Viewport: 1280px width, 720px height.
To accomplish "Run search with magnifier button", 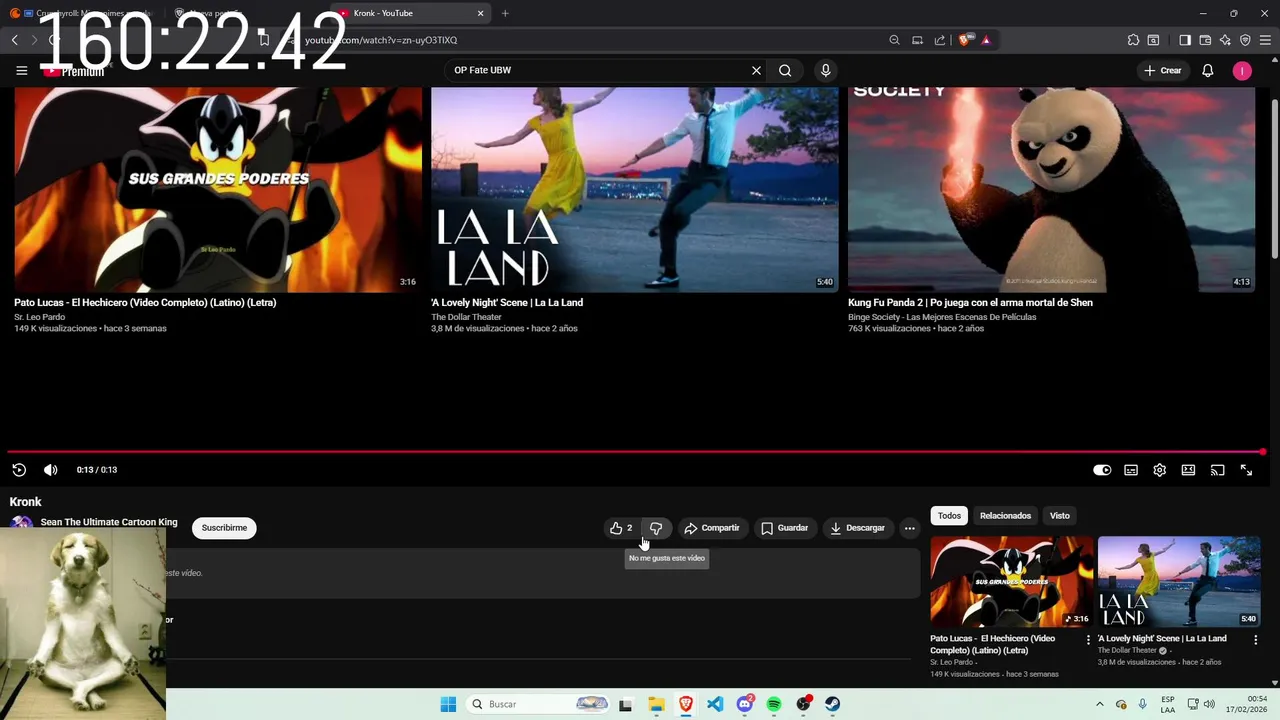I will [x=785, y=70].
